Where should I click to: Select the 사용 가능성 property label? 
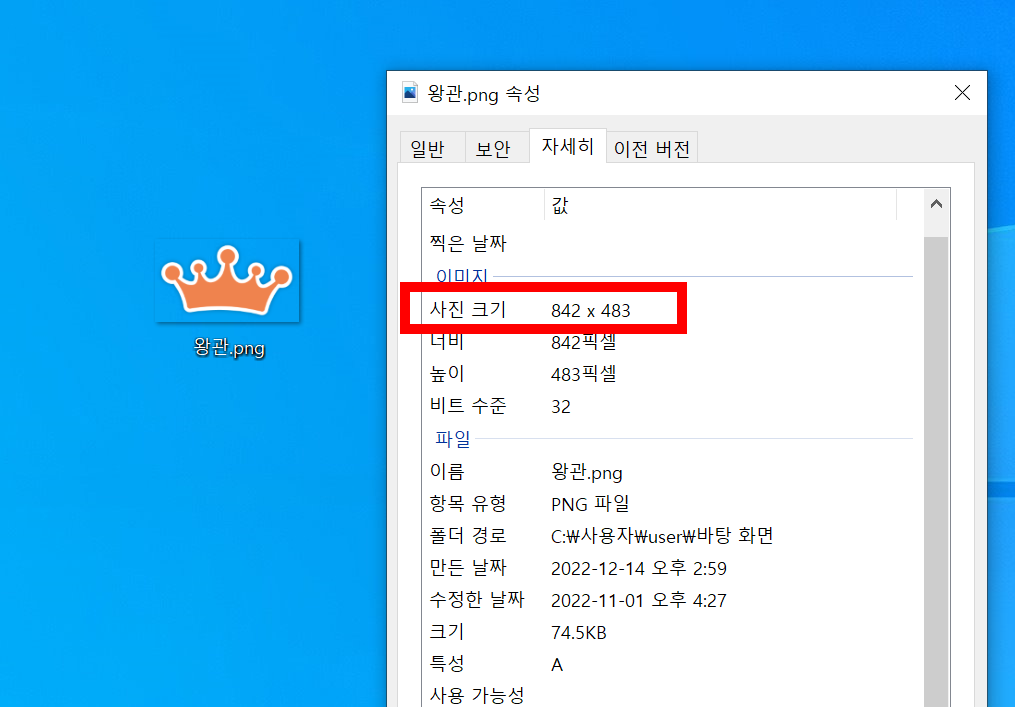coord(476,696)
